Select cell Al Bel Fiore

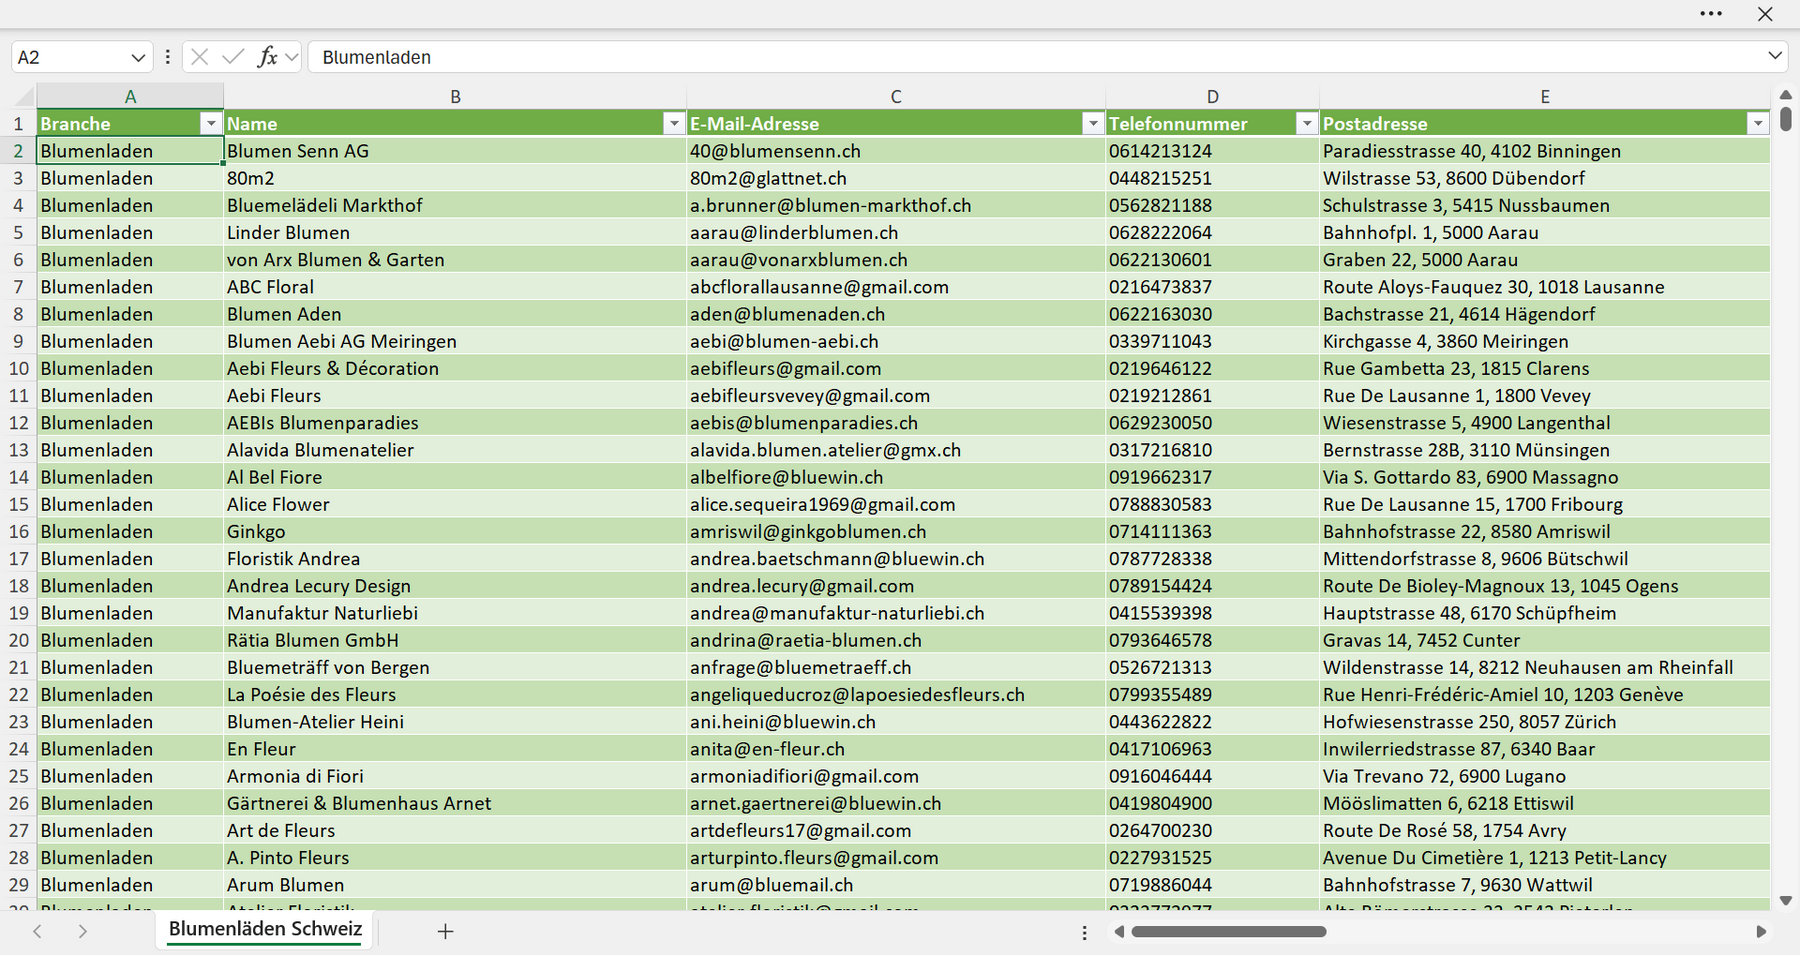[x=455, y=477]
